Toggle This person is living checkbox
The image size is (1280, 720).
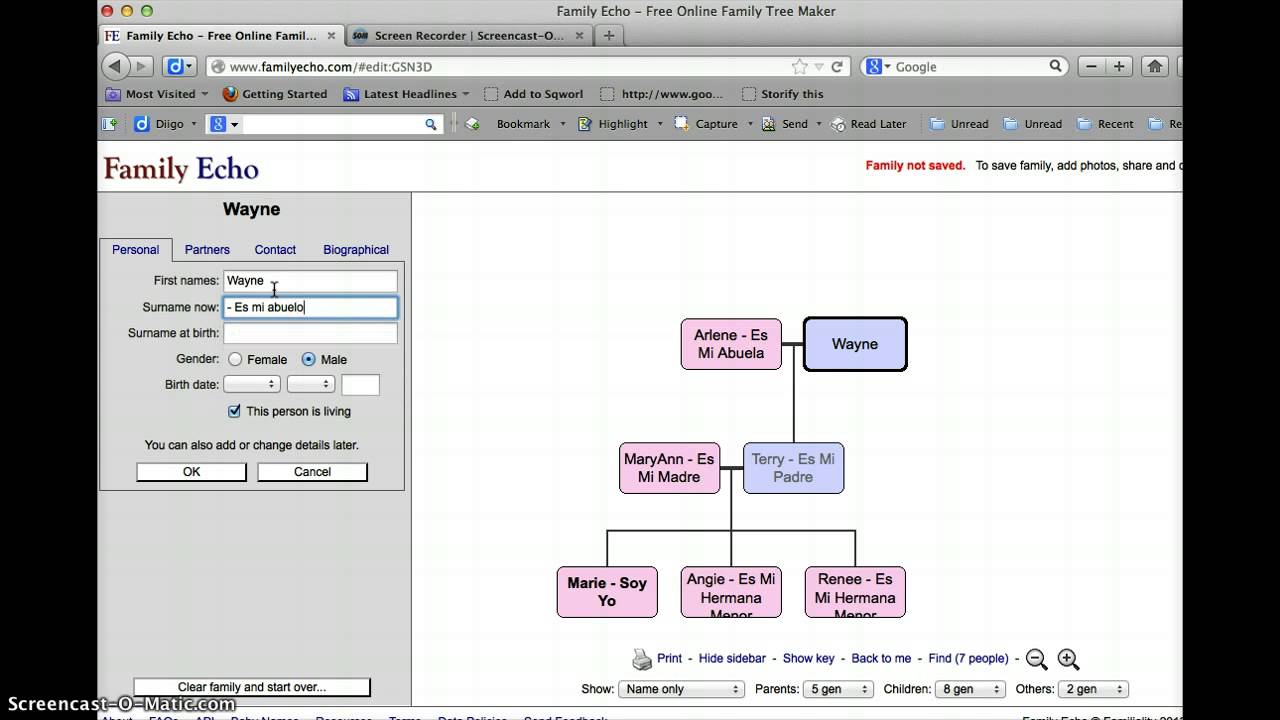click(234, 411)
